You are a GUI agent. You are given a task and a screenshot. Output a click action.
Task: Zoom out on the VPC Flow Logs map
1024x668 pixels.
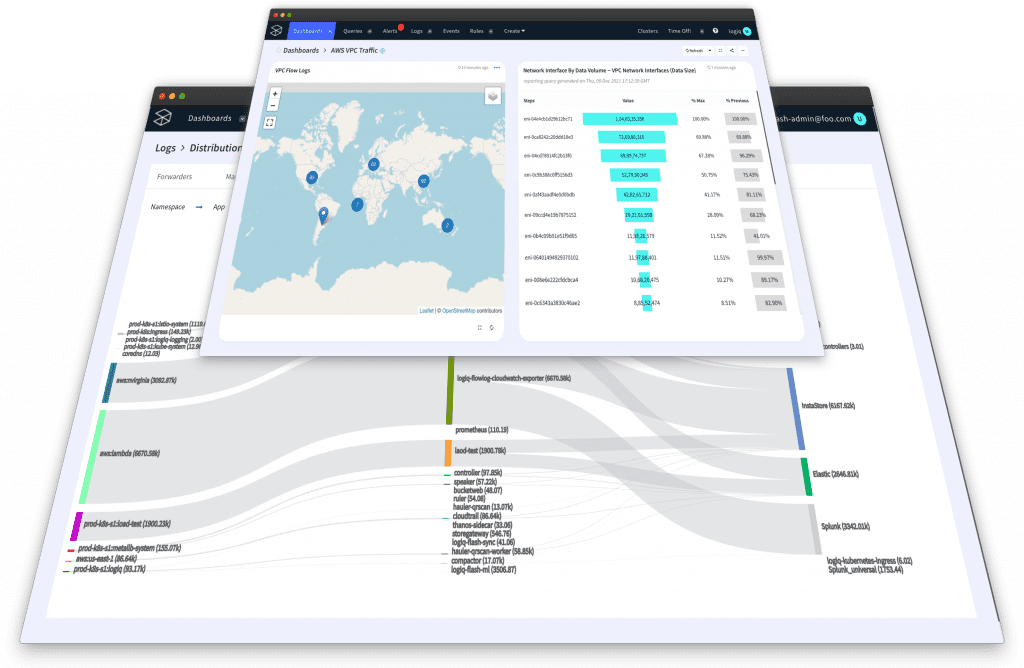(x=274, y=105)
